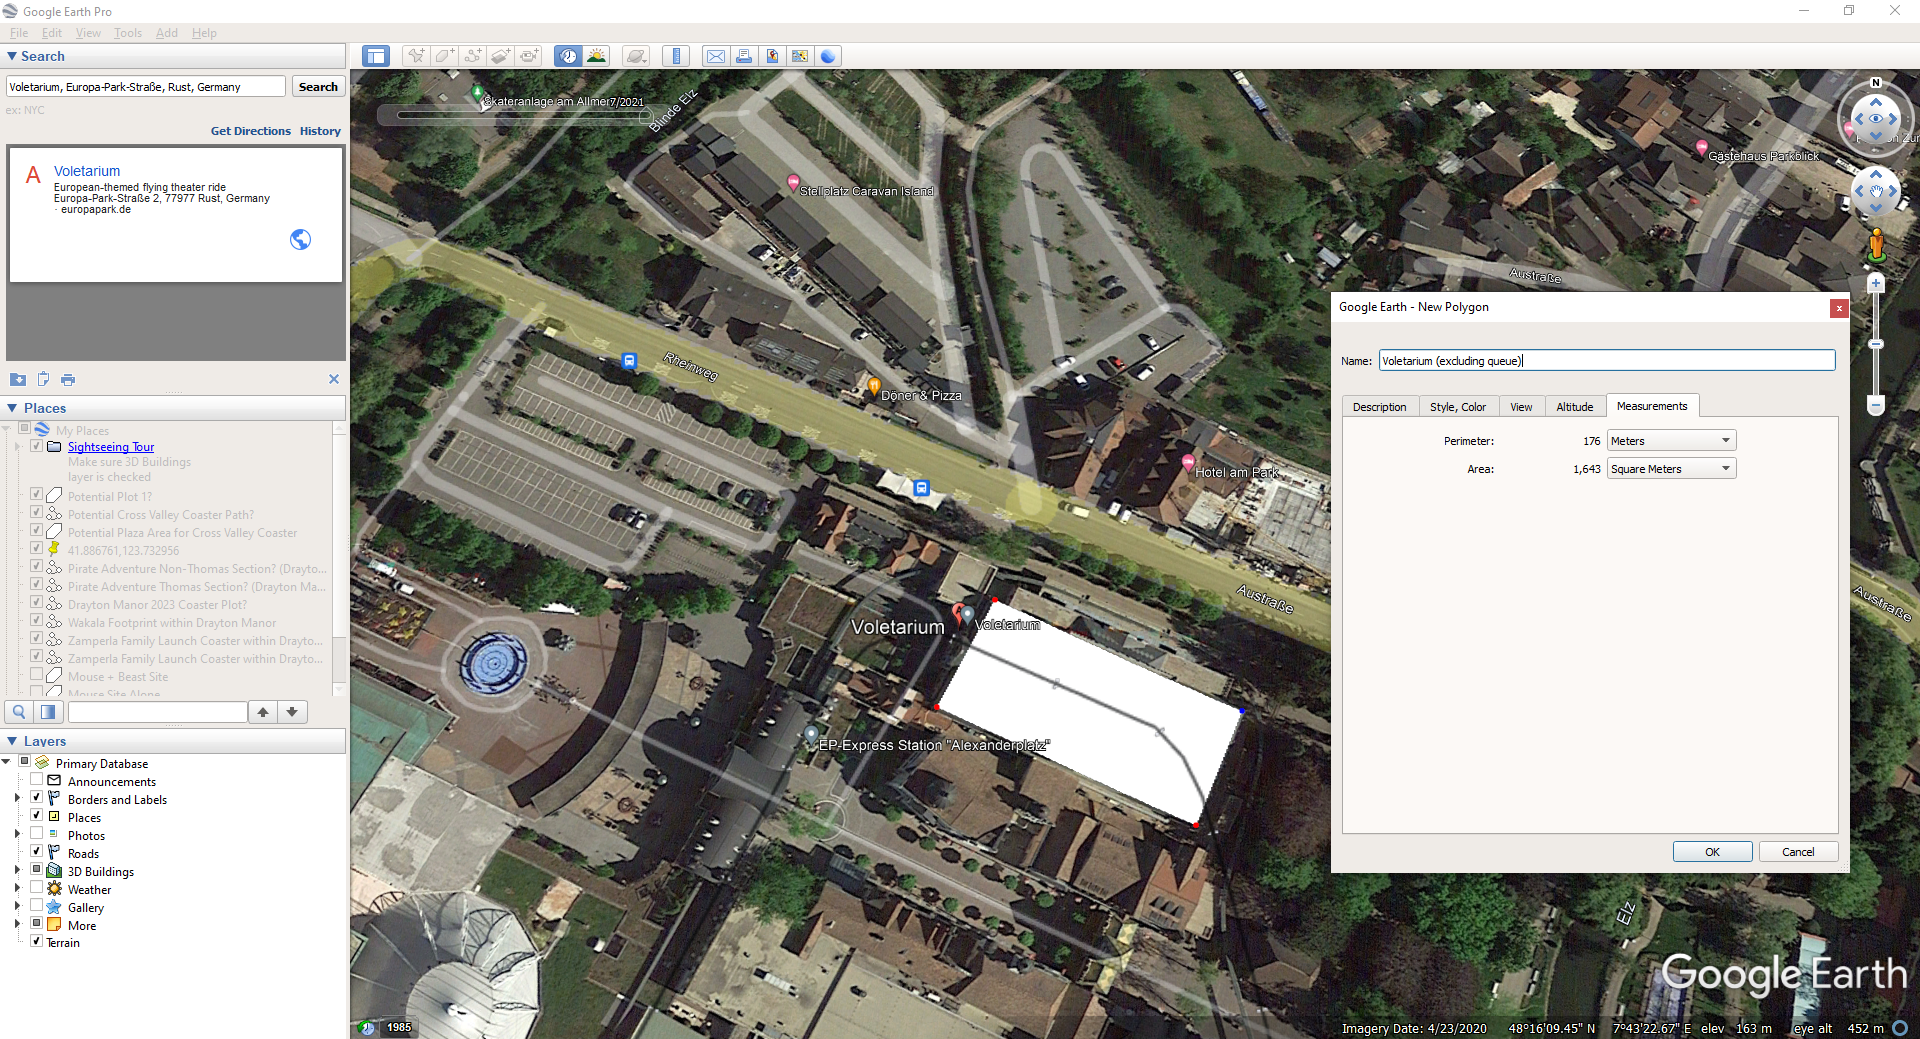
Task: Uncheck the Borders and Labels layer
Action: 36,798
